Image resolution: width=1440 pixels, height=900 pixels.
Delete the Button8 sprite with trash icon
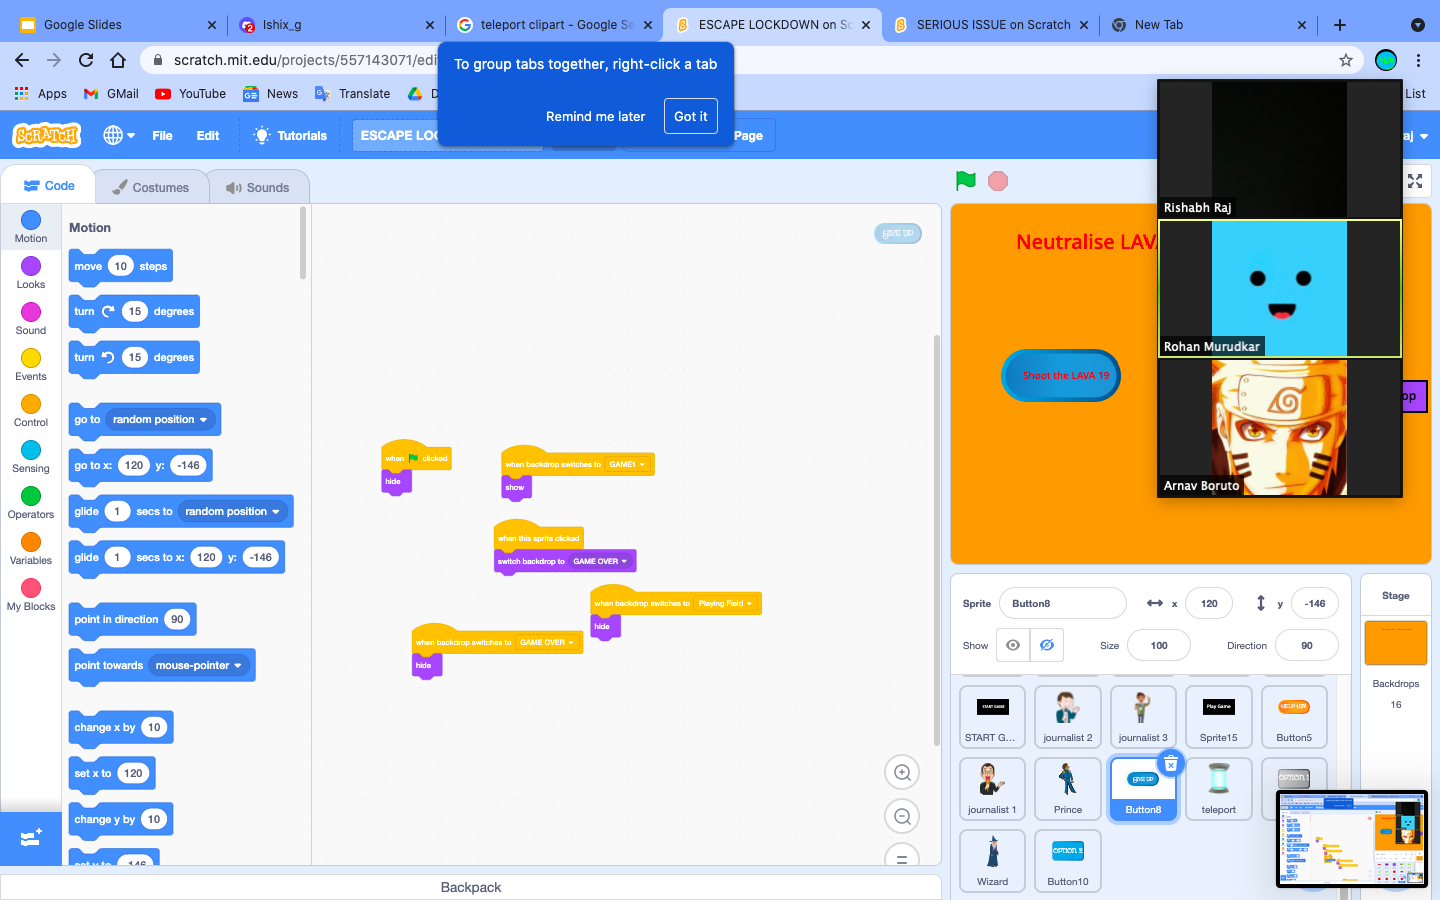click(x=1171, y=764)
